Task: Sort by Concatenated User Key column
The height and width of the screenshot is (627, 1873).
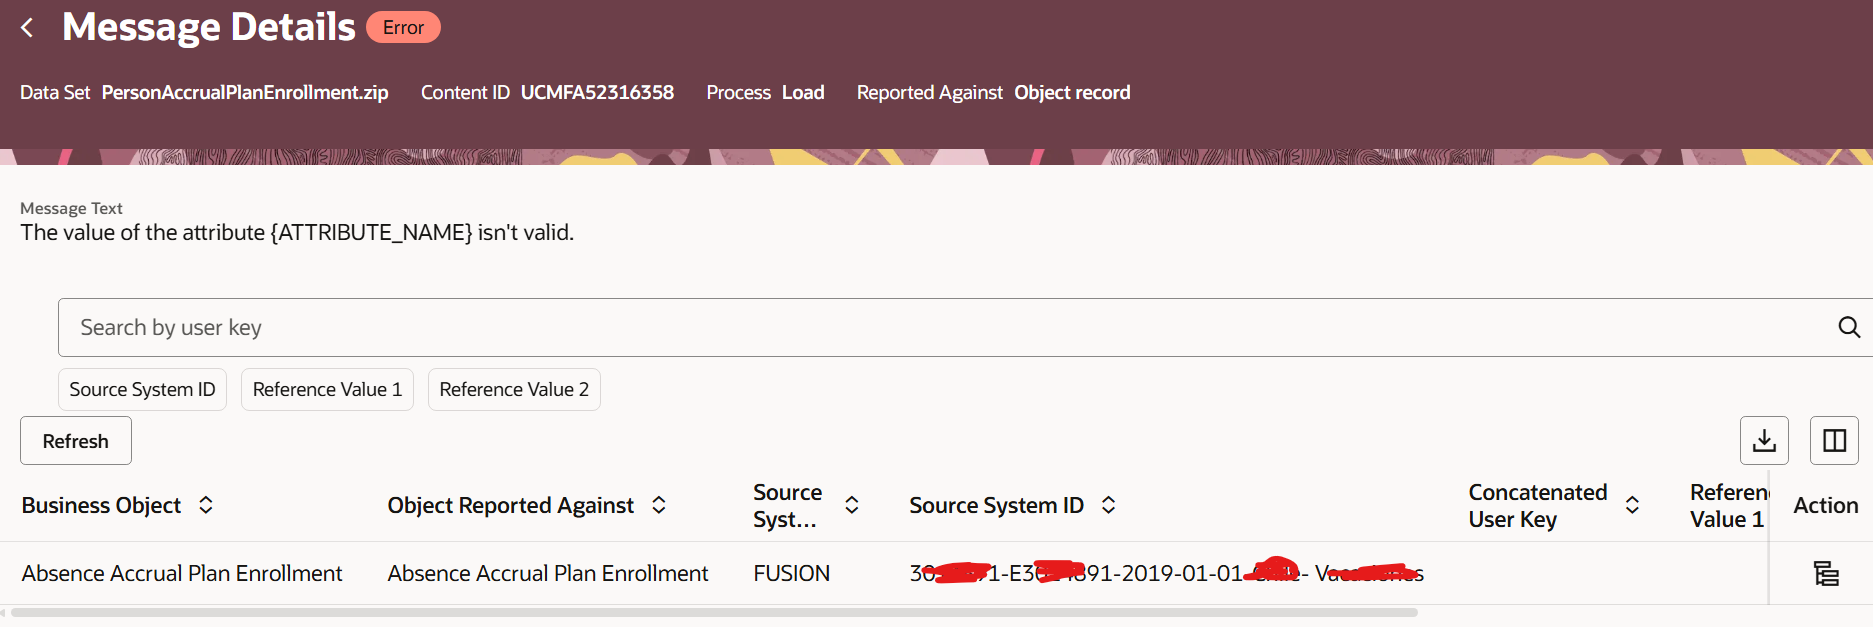Action: (x=1632, y=505)
